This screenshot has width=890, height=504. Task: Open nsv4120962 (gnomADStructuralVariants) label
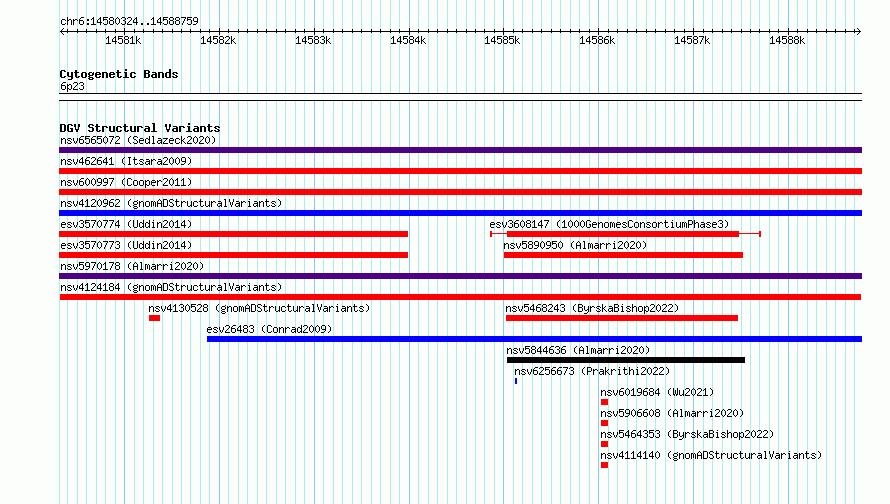point(171,203)
